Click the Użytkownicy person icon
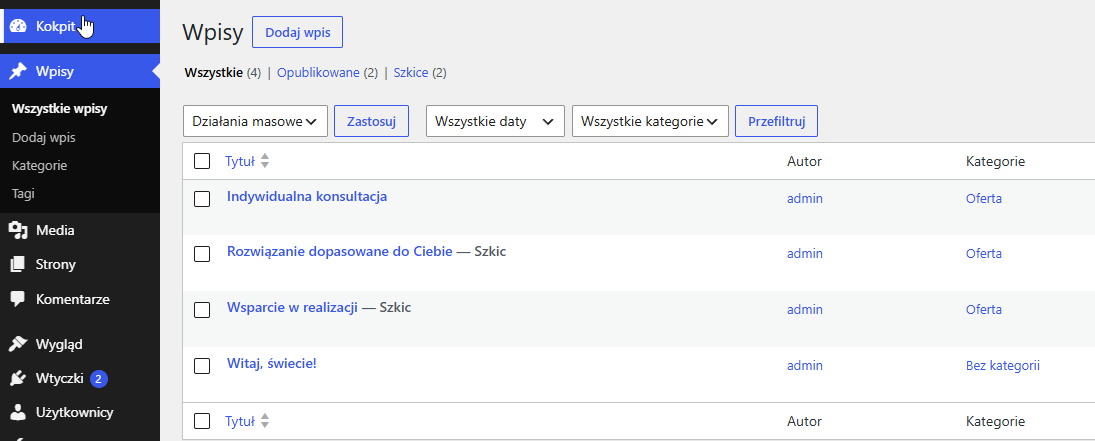This screenshot has width=1095, height=441. coord(18,413)
